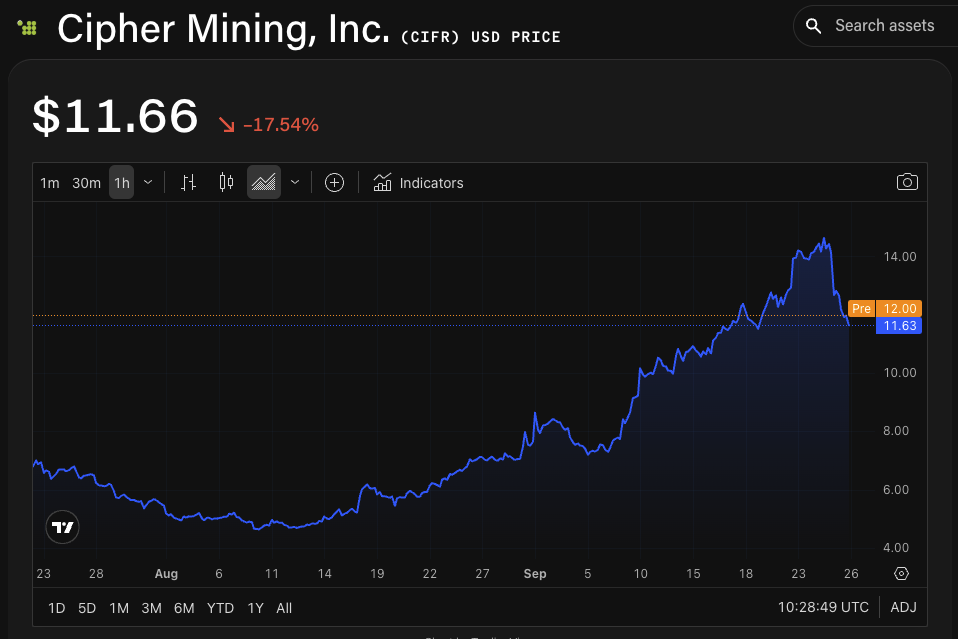
Task: Take a snapshot using the camera icon
Action: click(907, 182)
